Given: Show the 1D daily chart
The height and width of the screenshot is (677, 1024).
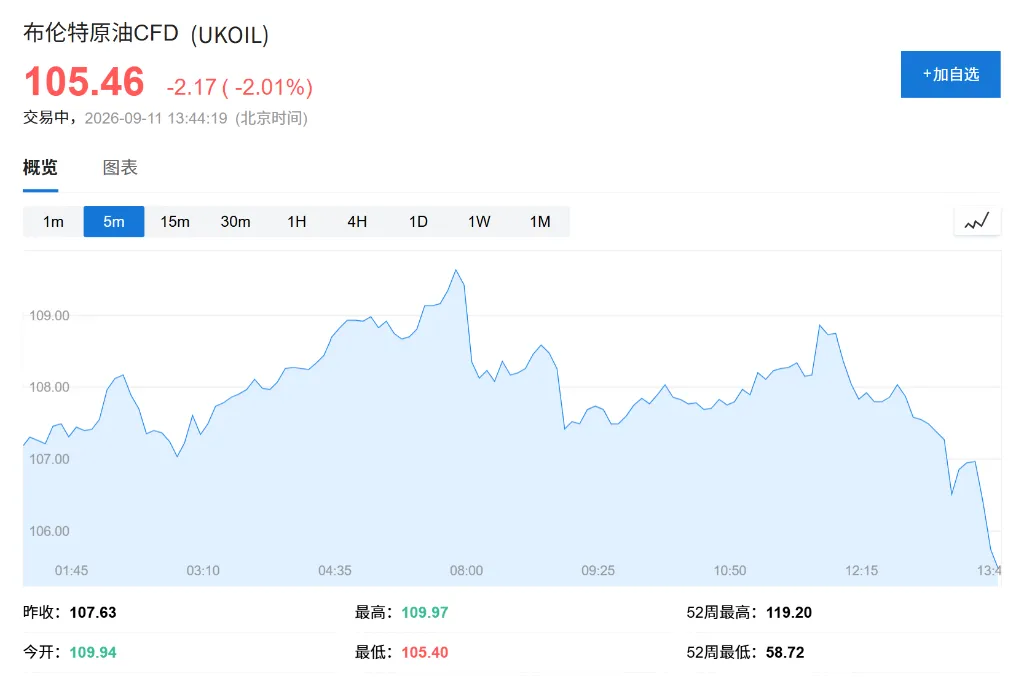Looking at the screenshot, I should tap(418, 221).
